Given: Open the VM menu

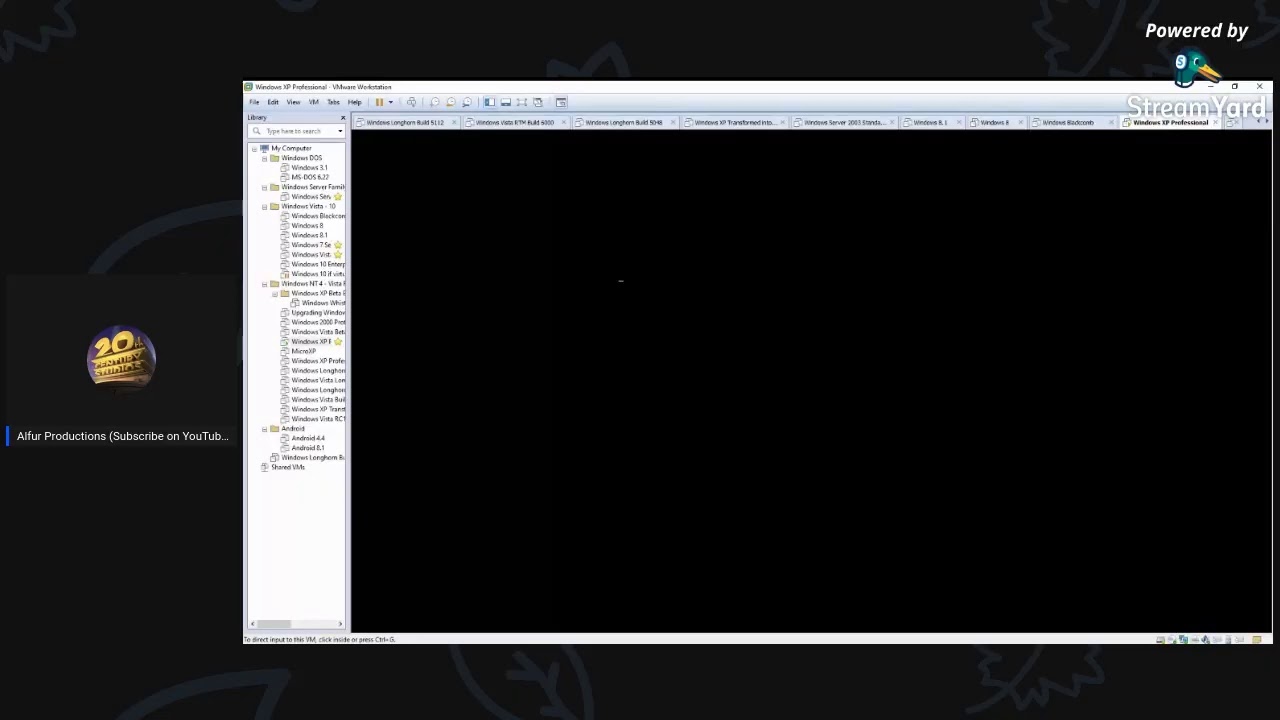Looking at the screenshot, I should 314,102.
